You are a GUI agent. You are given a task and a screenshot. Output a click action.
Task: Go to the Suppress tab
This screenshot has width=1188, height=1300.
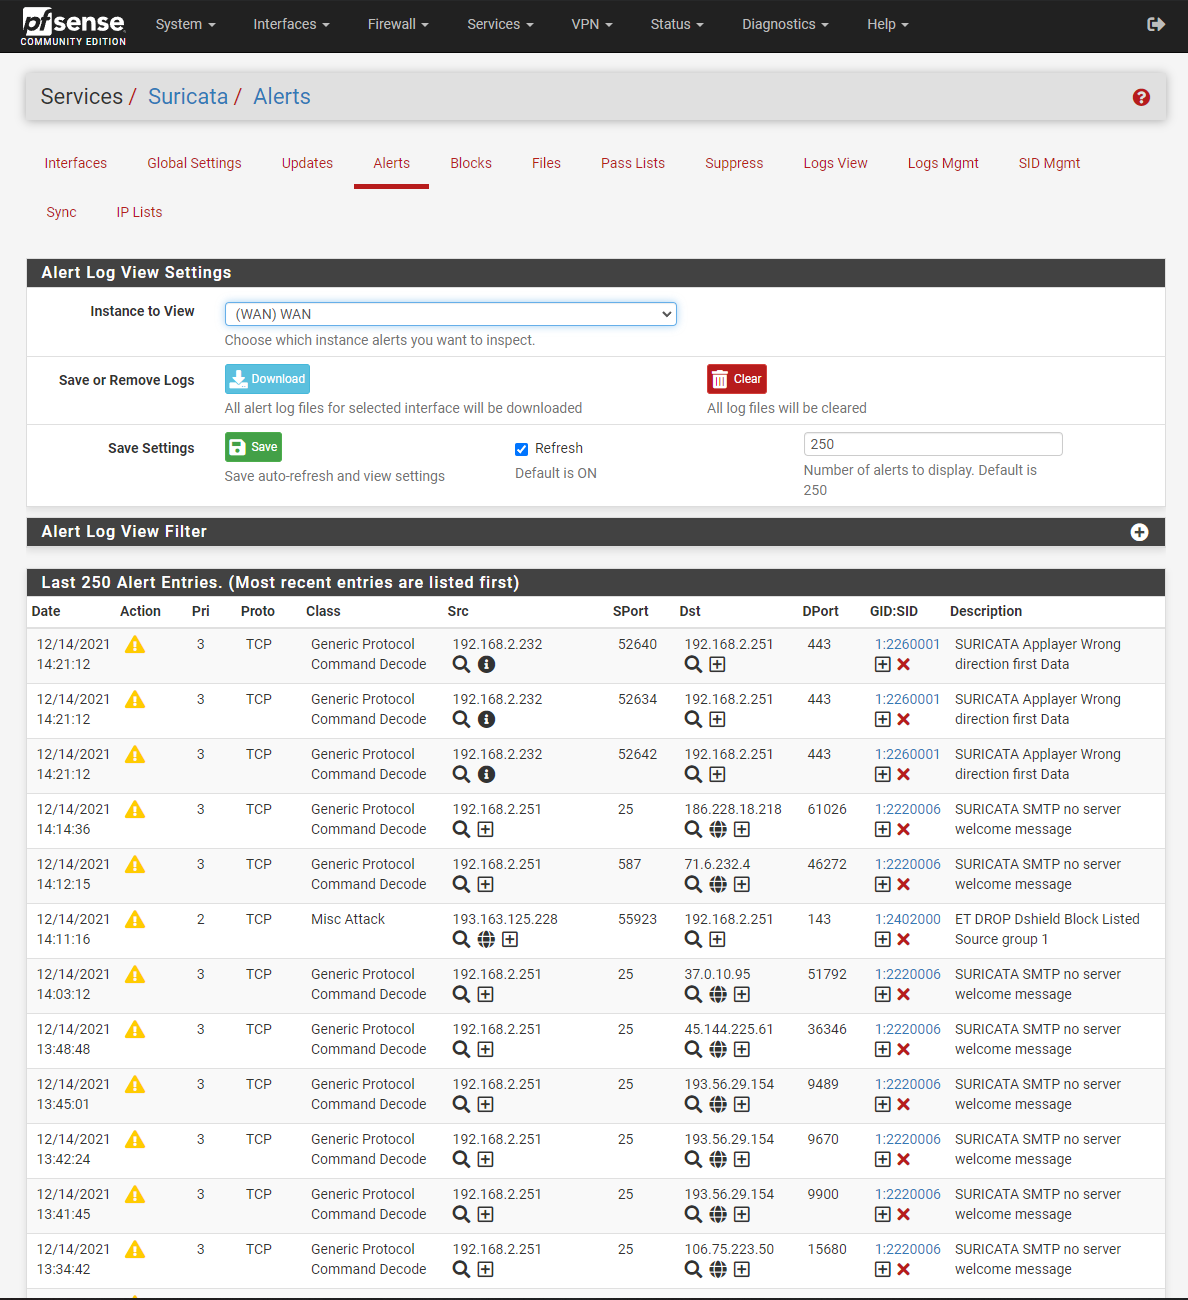tap(733, 163)
